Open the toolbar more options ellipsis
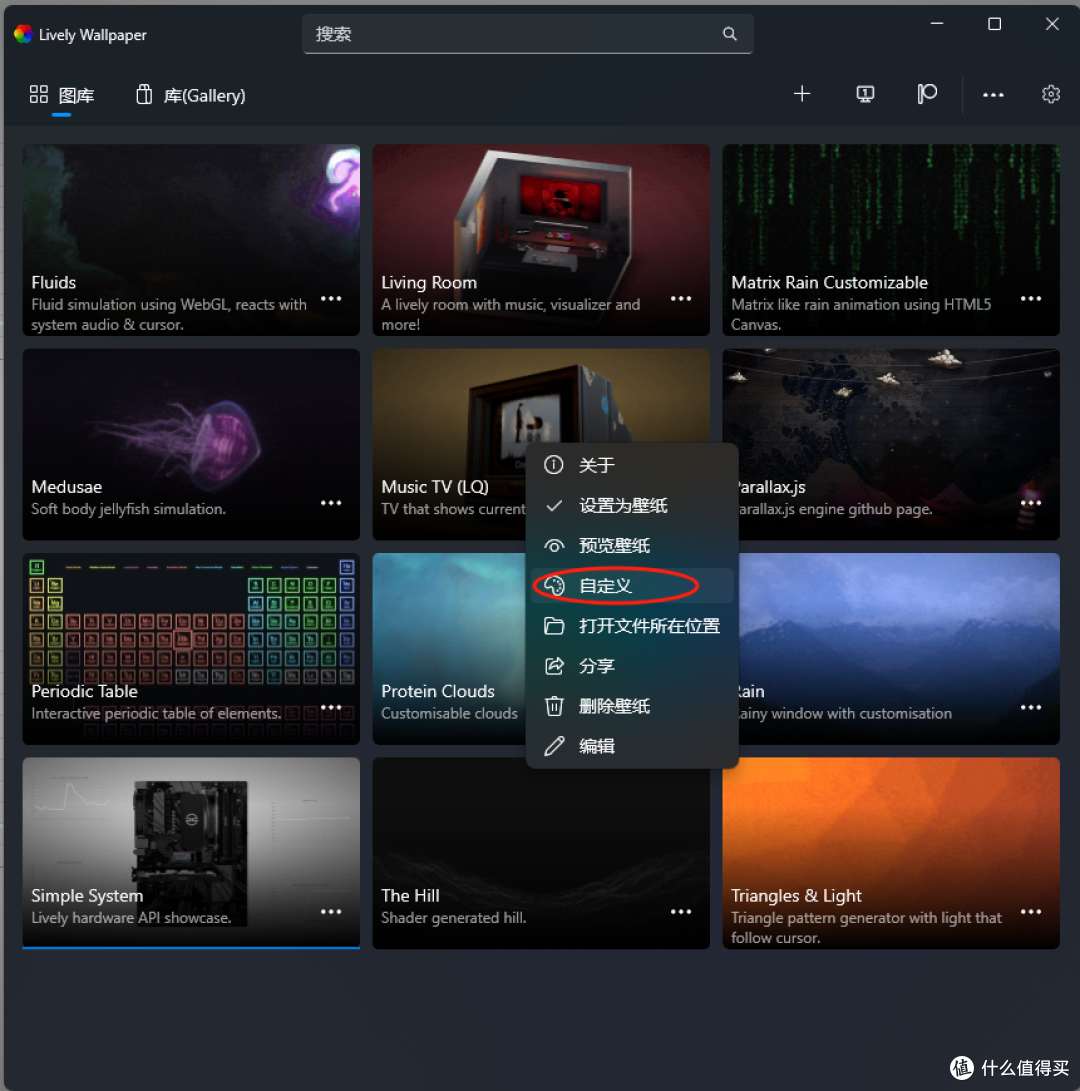The image size is (1080, 1091). point(993,95)
